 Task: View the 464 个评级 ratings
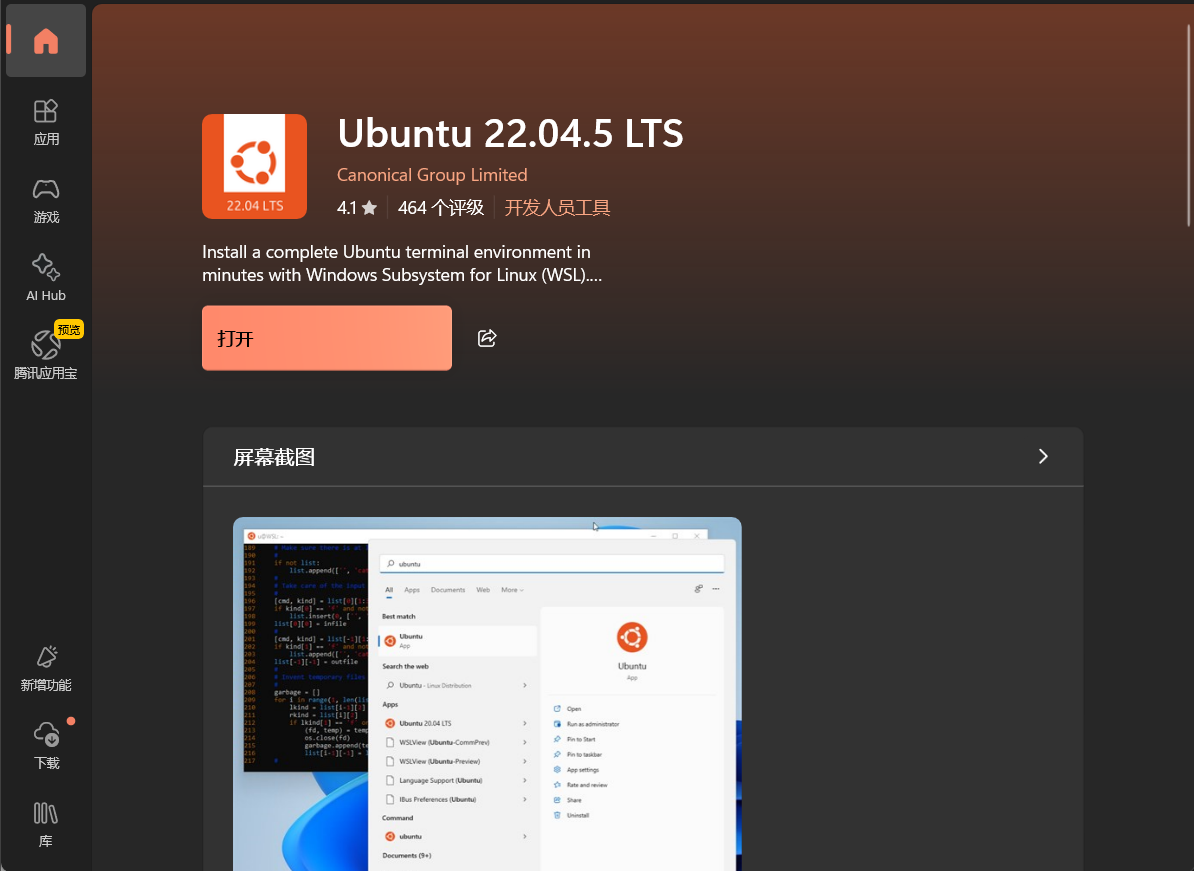[x=441, y=208]
